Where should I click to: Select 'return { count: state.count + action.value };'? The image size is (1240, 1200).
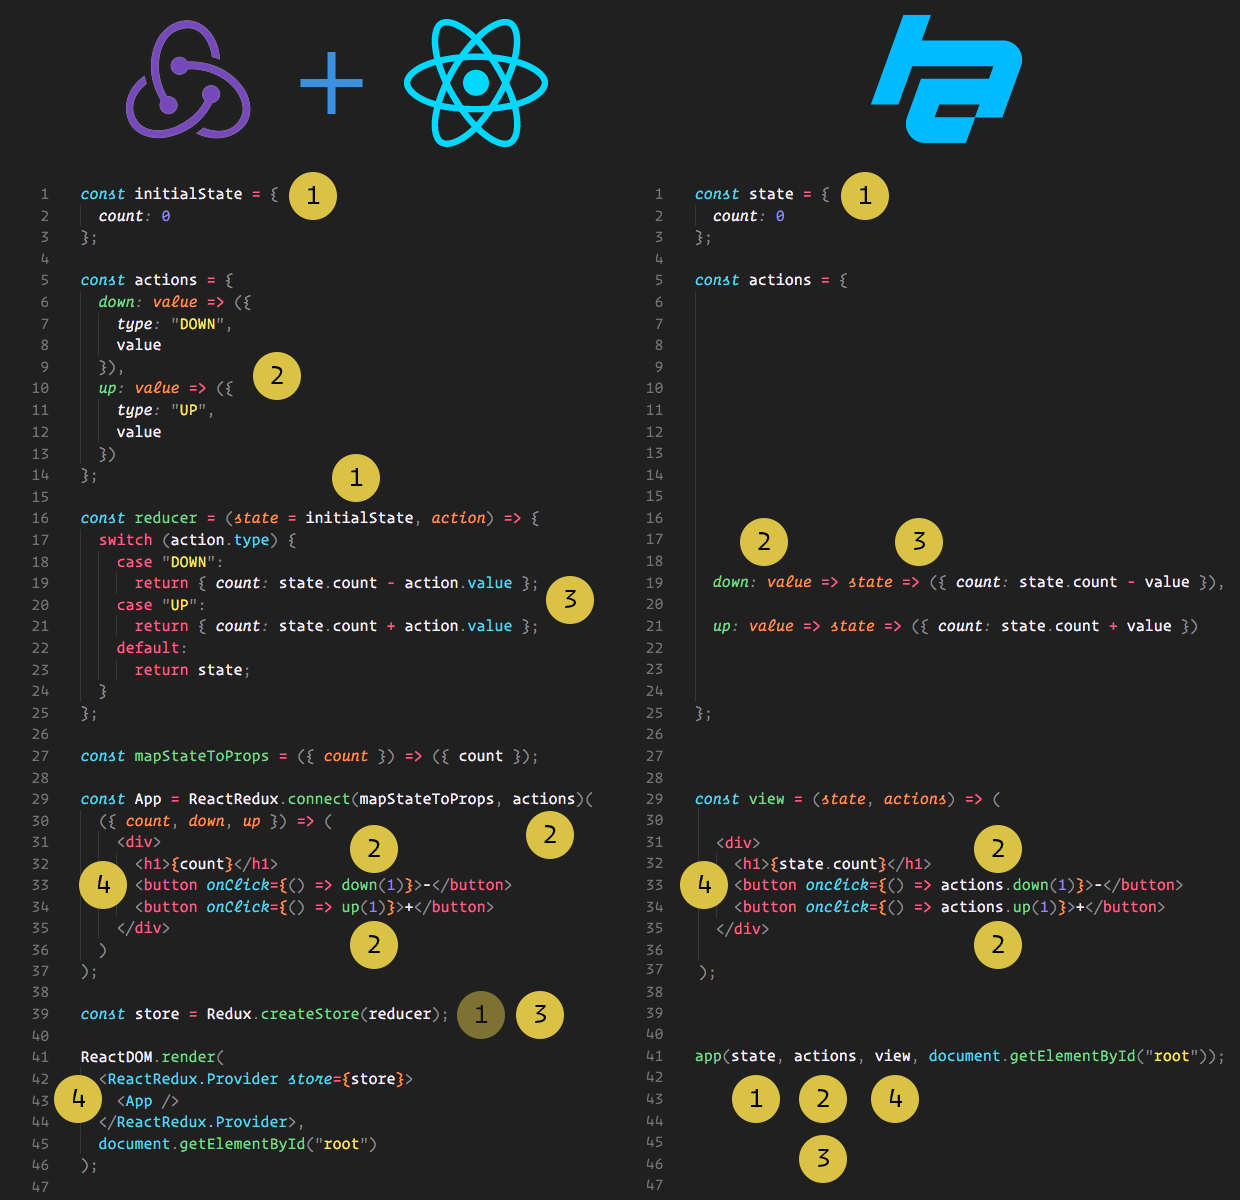coord(336,626)
